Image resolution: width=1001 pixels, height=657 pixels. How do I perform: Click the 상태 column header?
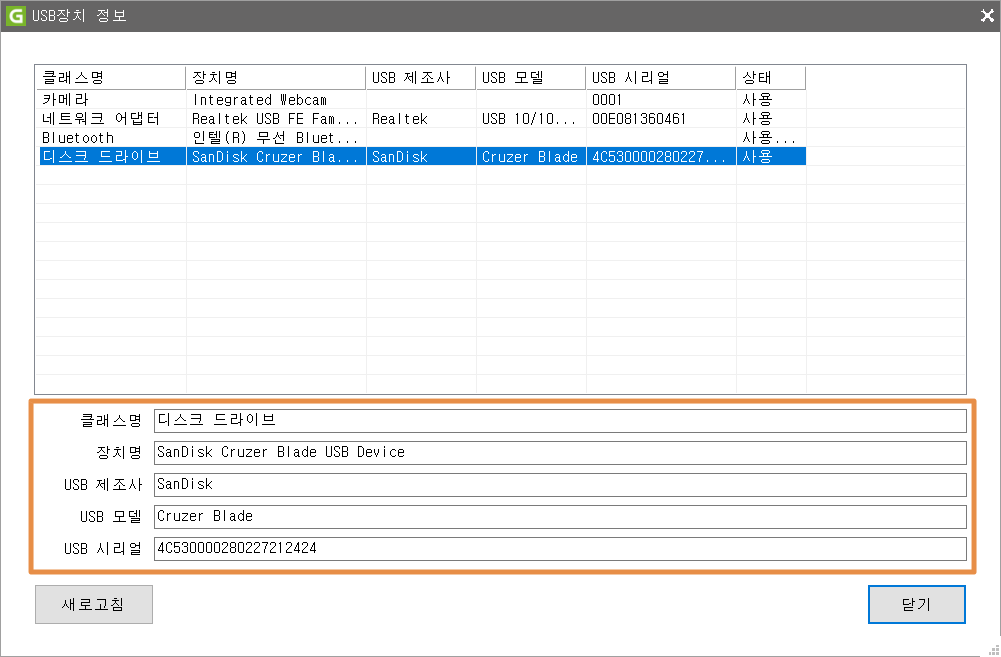pos(770,78)
